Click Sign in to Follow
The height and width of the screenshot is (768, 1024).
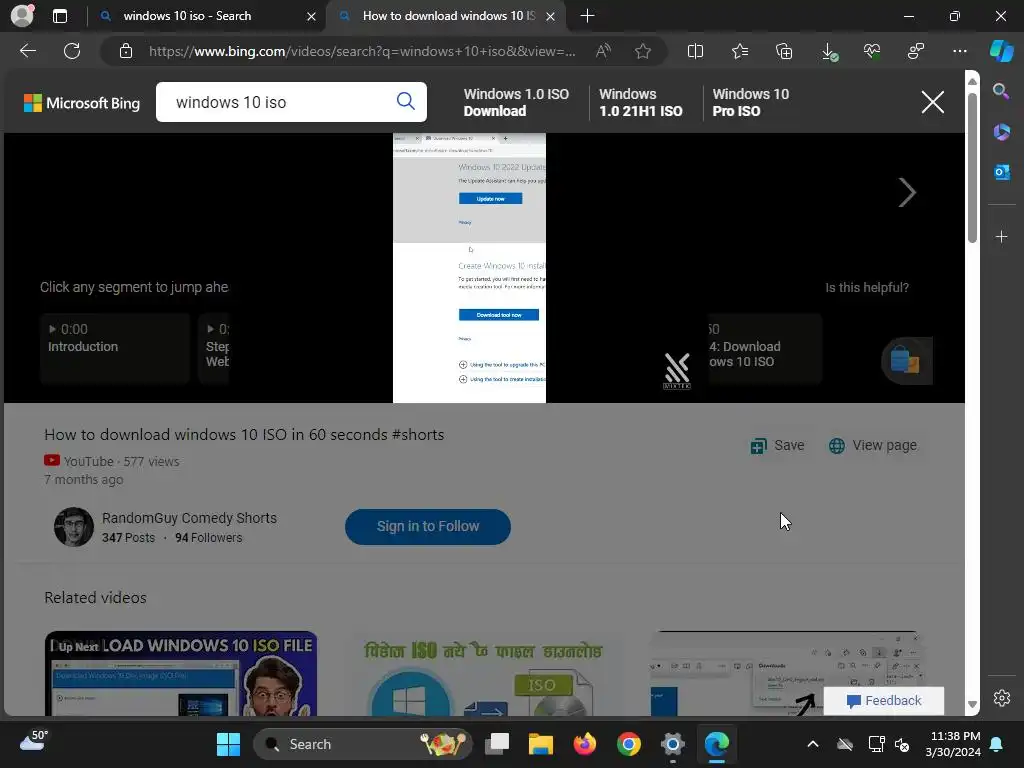(428, 526)
